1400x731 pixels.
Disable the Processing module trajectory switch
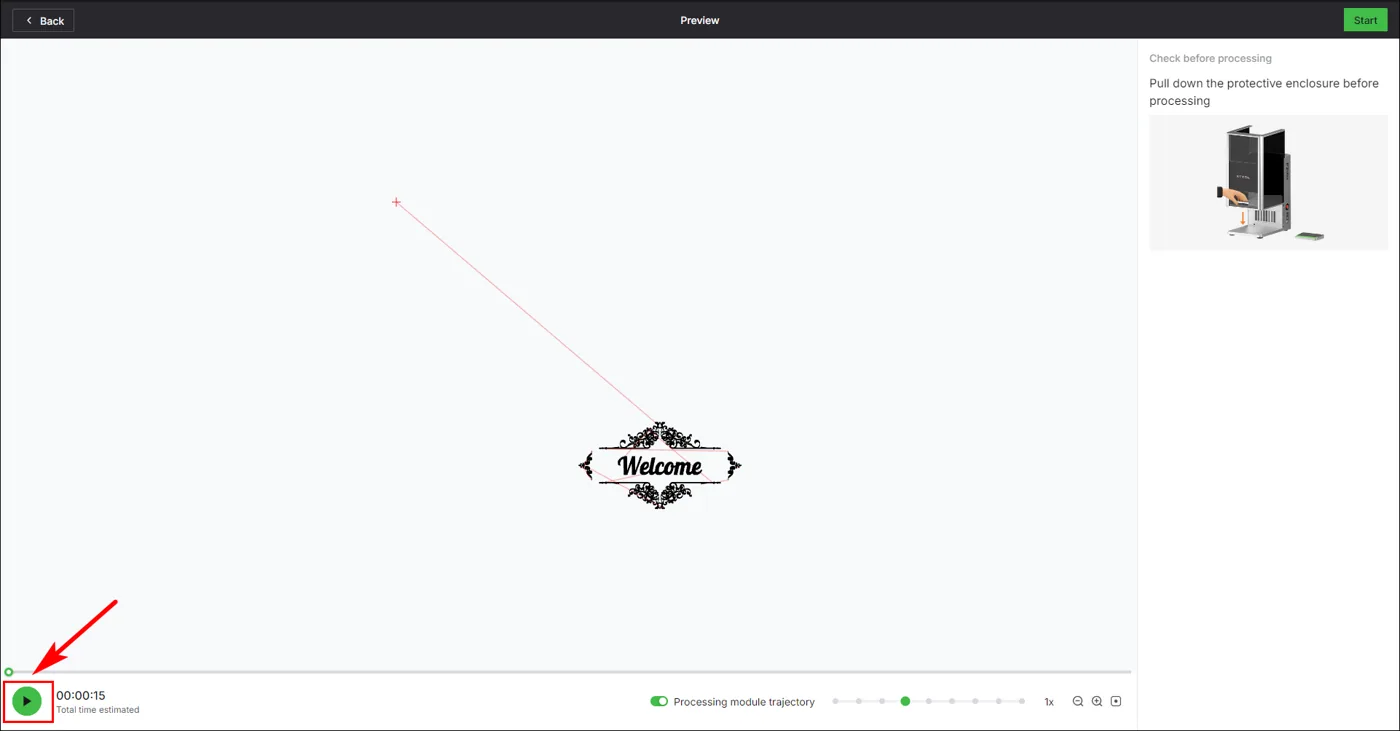(659, 701)
